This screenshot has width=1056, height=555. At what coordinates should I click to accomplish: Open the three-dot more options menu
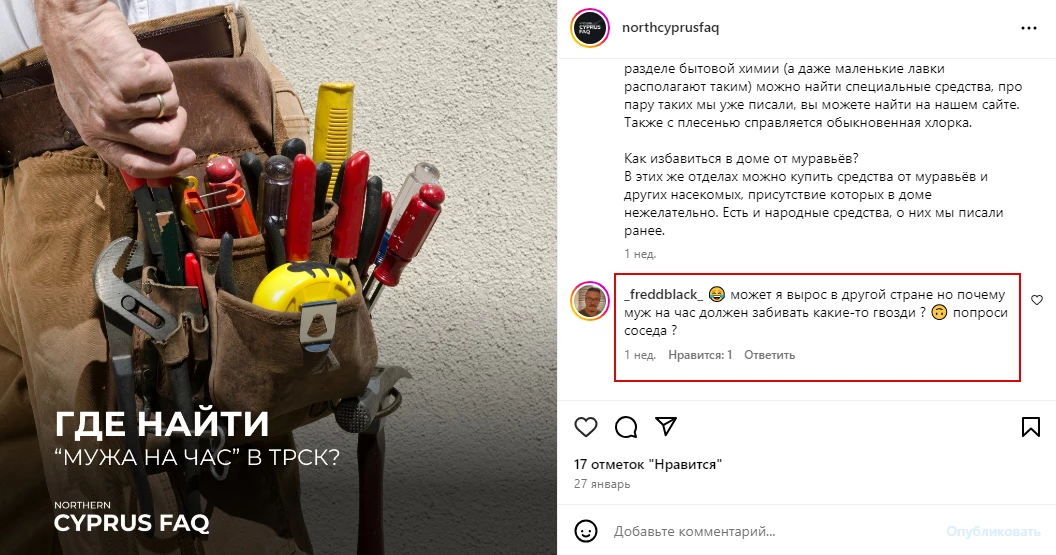[1029, 28]
